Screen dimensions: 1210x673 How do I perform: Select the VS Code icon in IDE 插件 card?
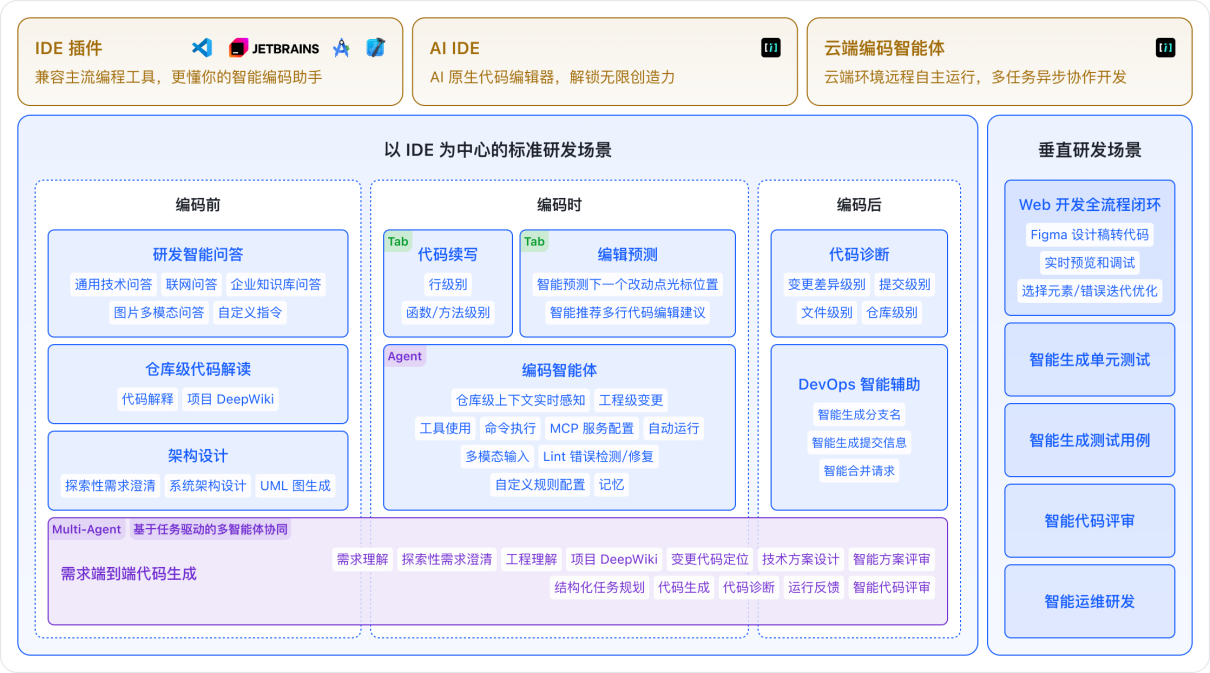click(x=198, y=46)
